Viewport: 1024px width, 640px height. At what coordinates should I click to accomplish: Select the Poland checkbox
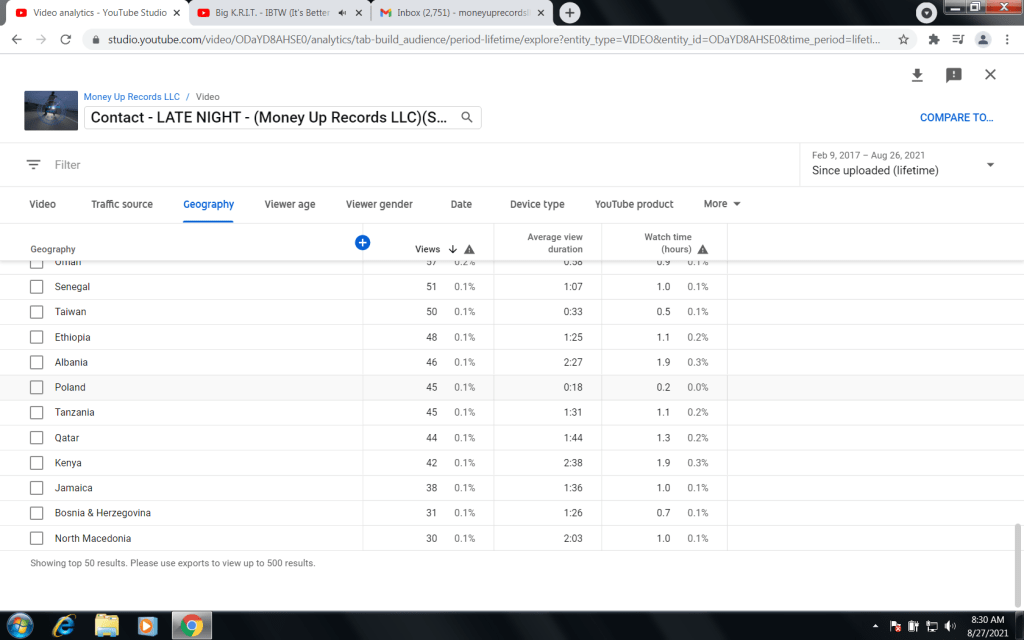[x=37, y=387]
